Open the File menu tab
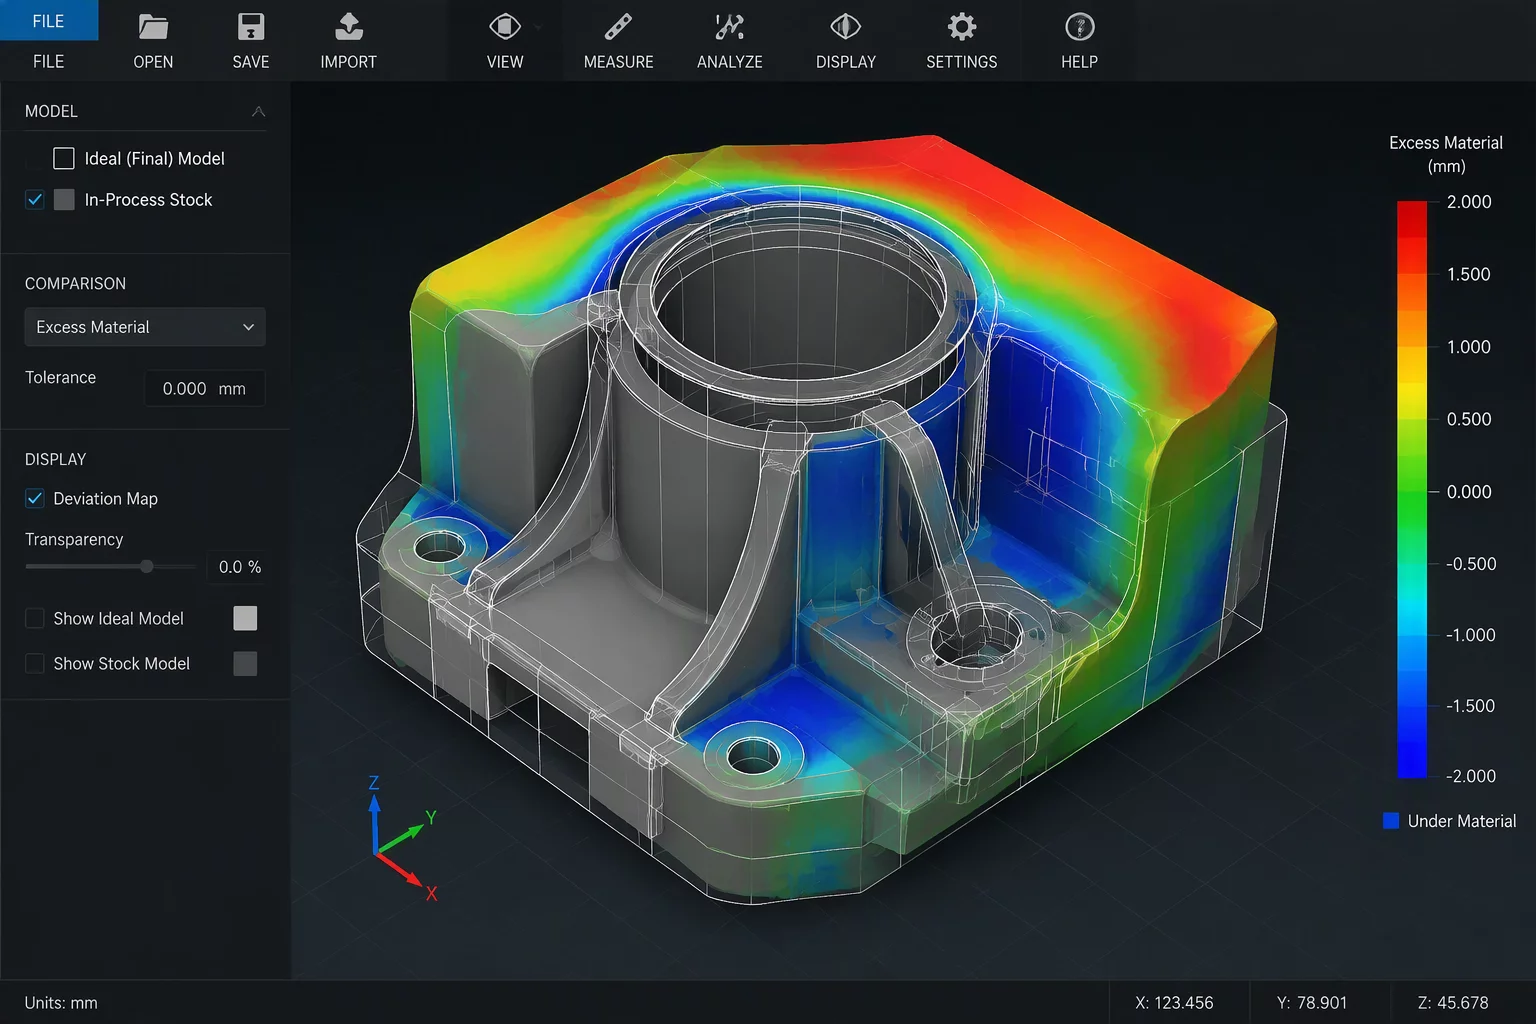The height and width of the screenshot is (1024, 1536). pos(49,21)
